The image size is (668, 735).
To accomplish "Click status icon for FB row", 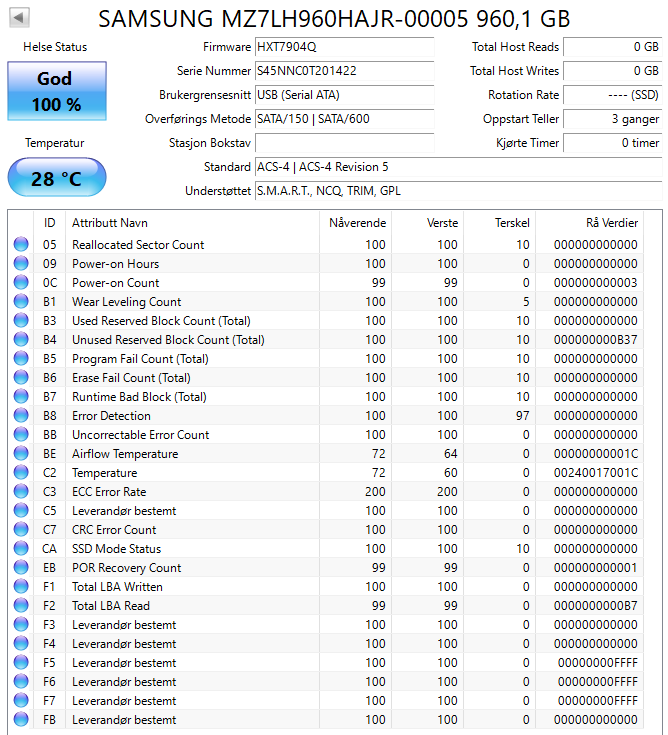I will coord(21,720).
